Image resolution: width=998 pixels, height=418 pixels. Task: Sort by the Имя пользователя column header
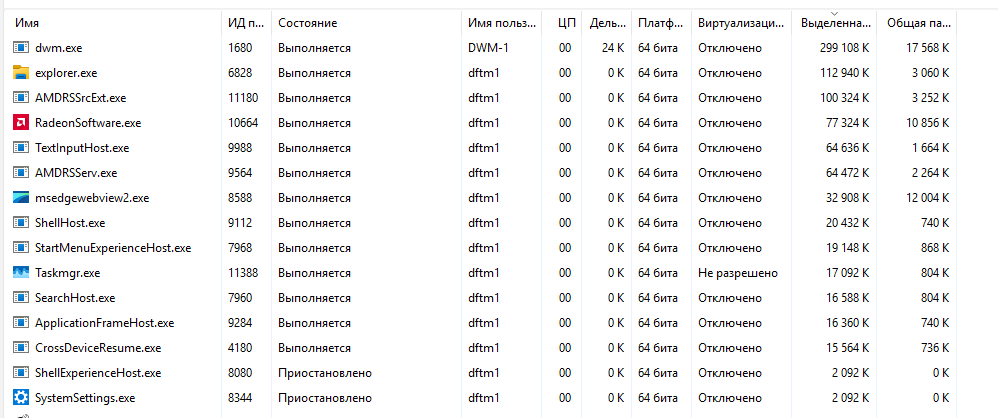(x=500, y=23)
